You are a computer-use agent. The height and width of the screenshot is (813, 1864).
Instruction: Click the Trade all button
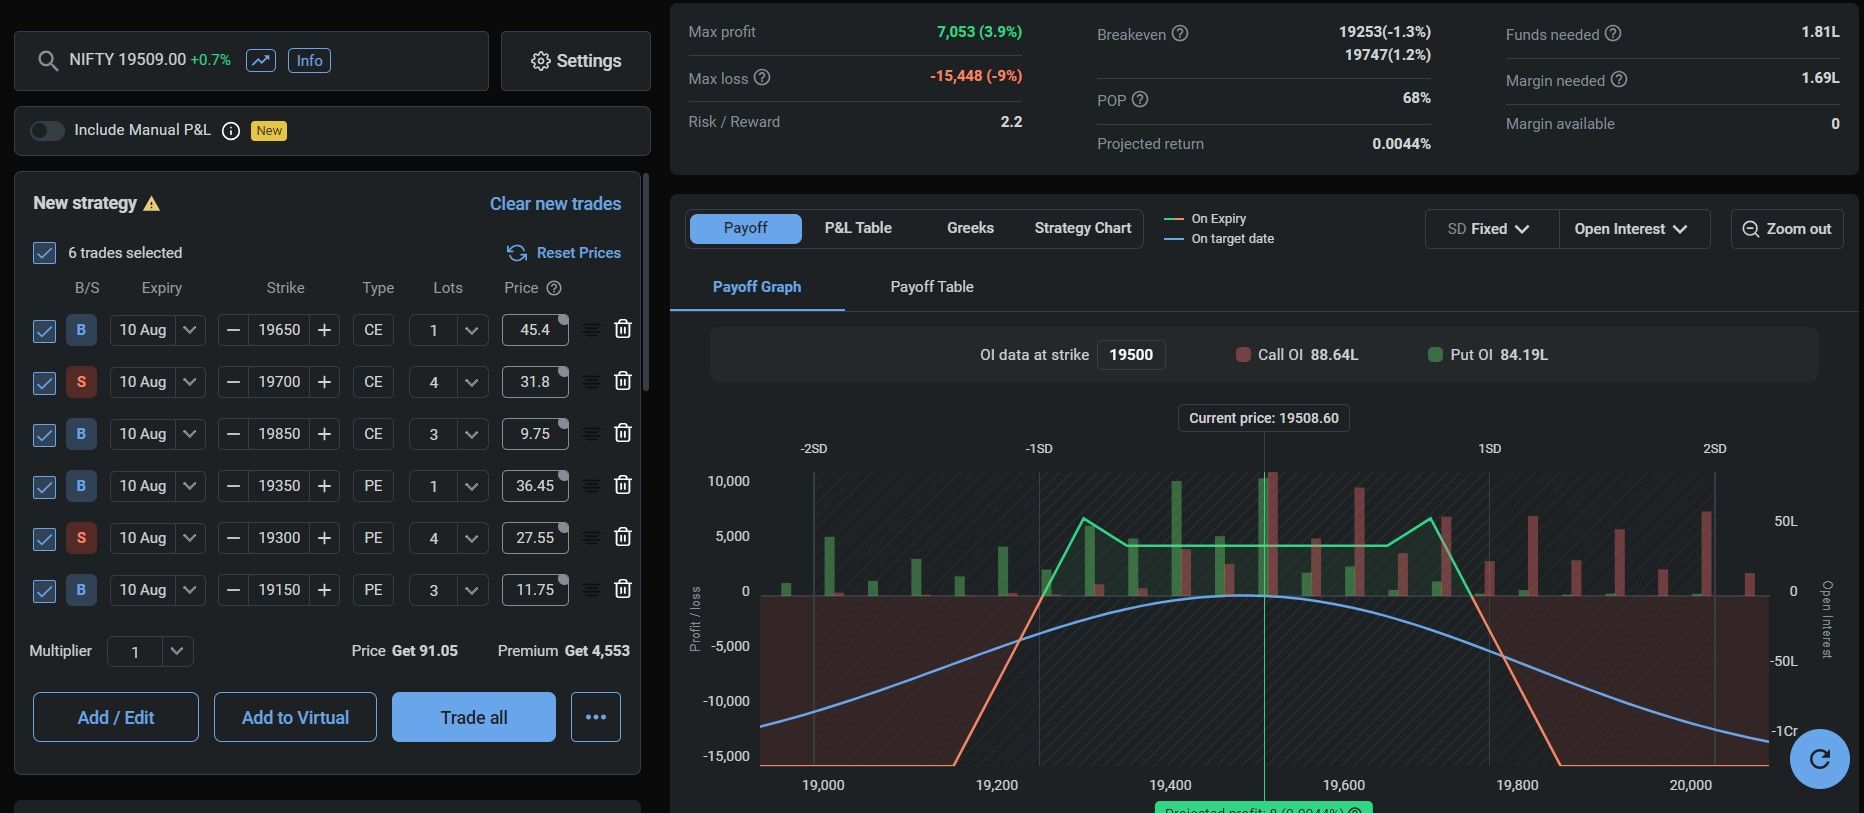[474, 717]
